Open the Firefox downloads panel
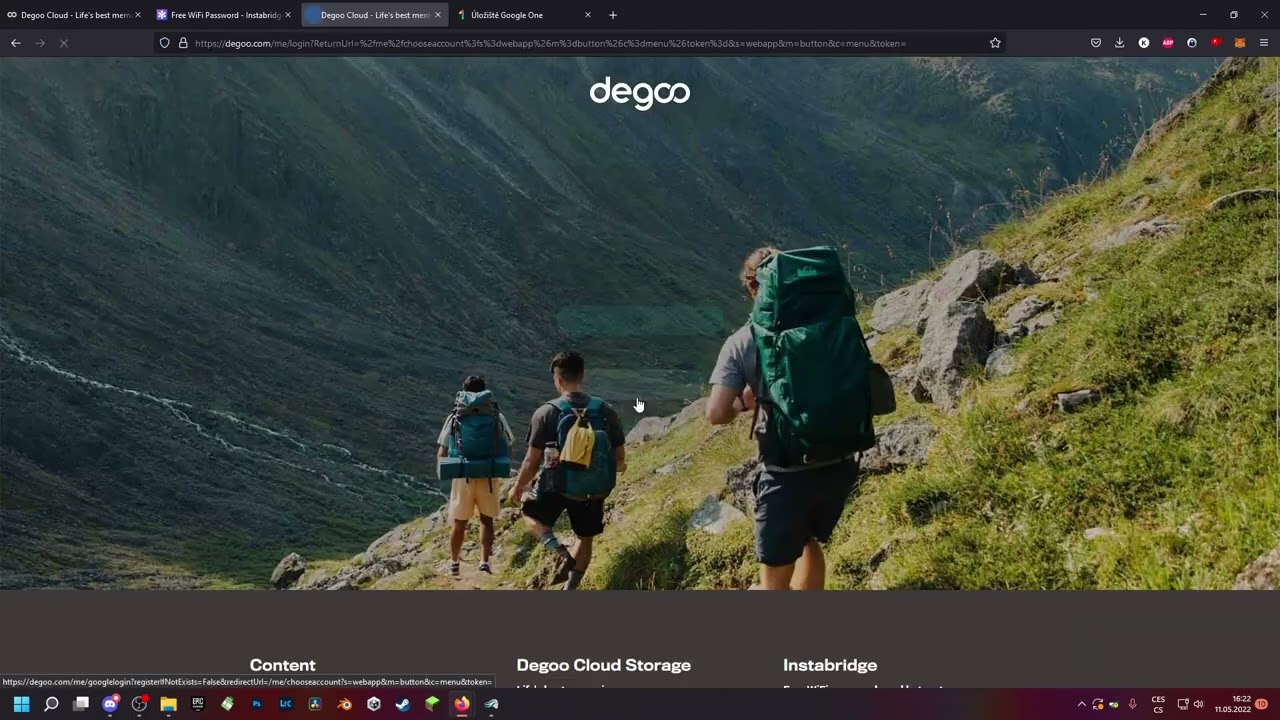Viewport: 1280px width, 720px height. [1120, 43]
